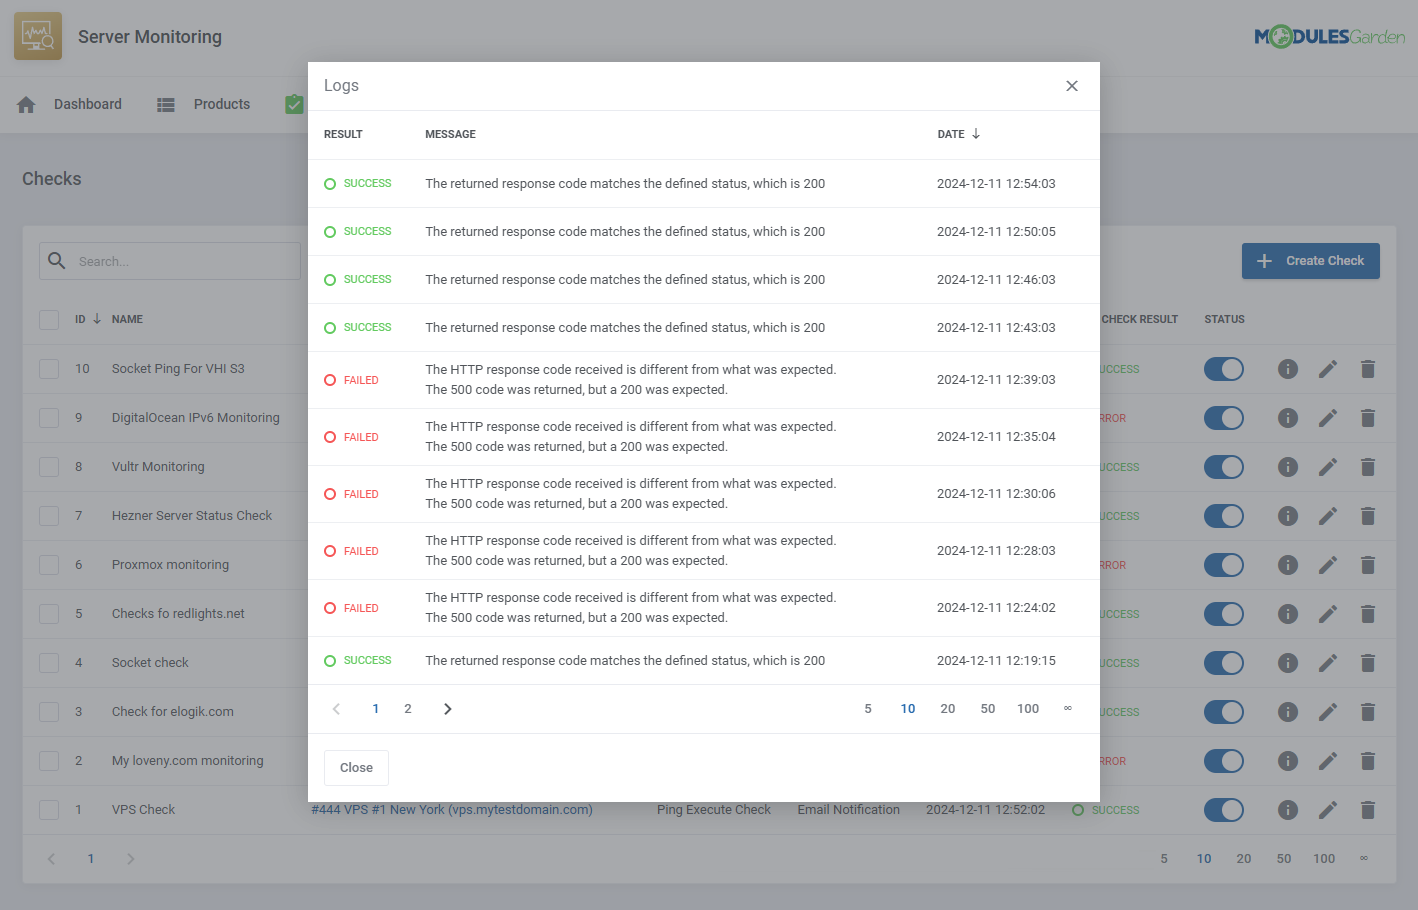Switch to the Products section
The height and width of the screenshot is (910, 1418).
tap(221, 103)
